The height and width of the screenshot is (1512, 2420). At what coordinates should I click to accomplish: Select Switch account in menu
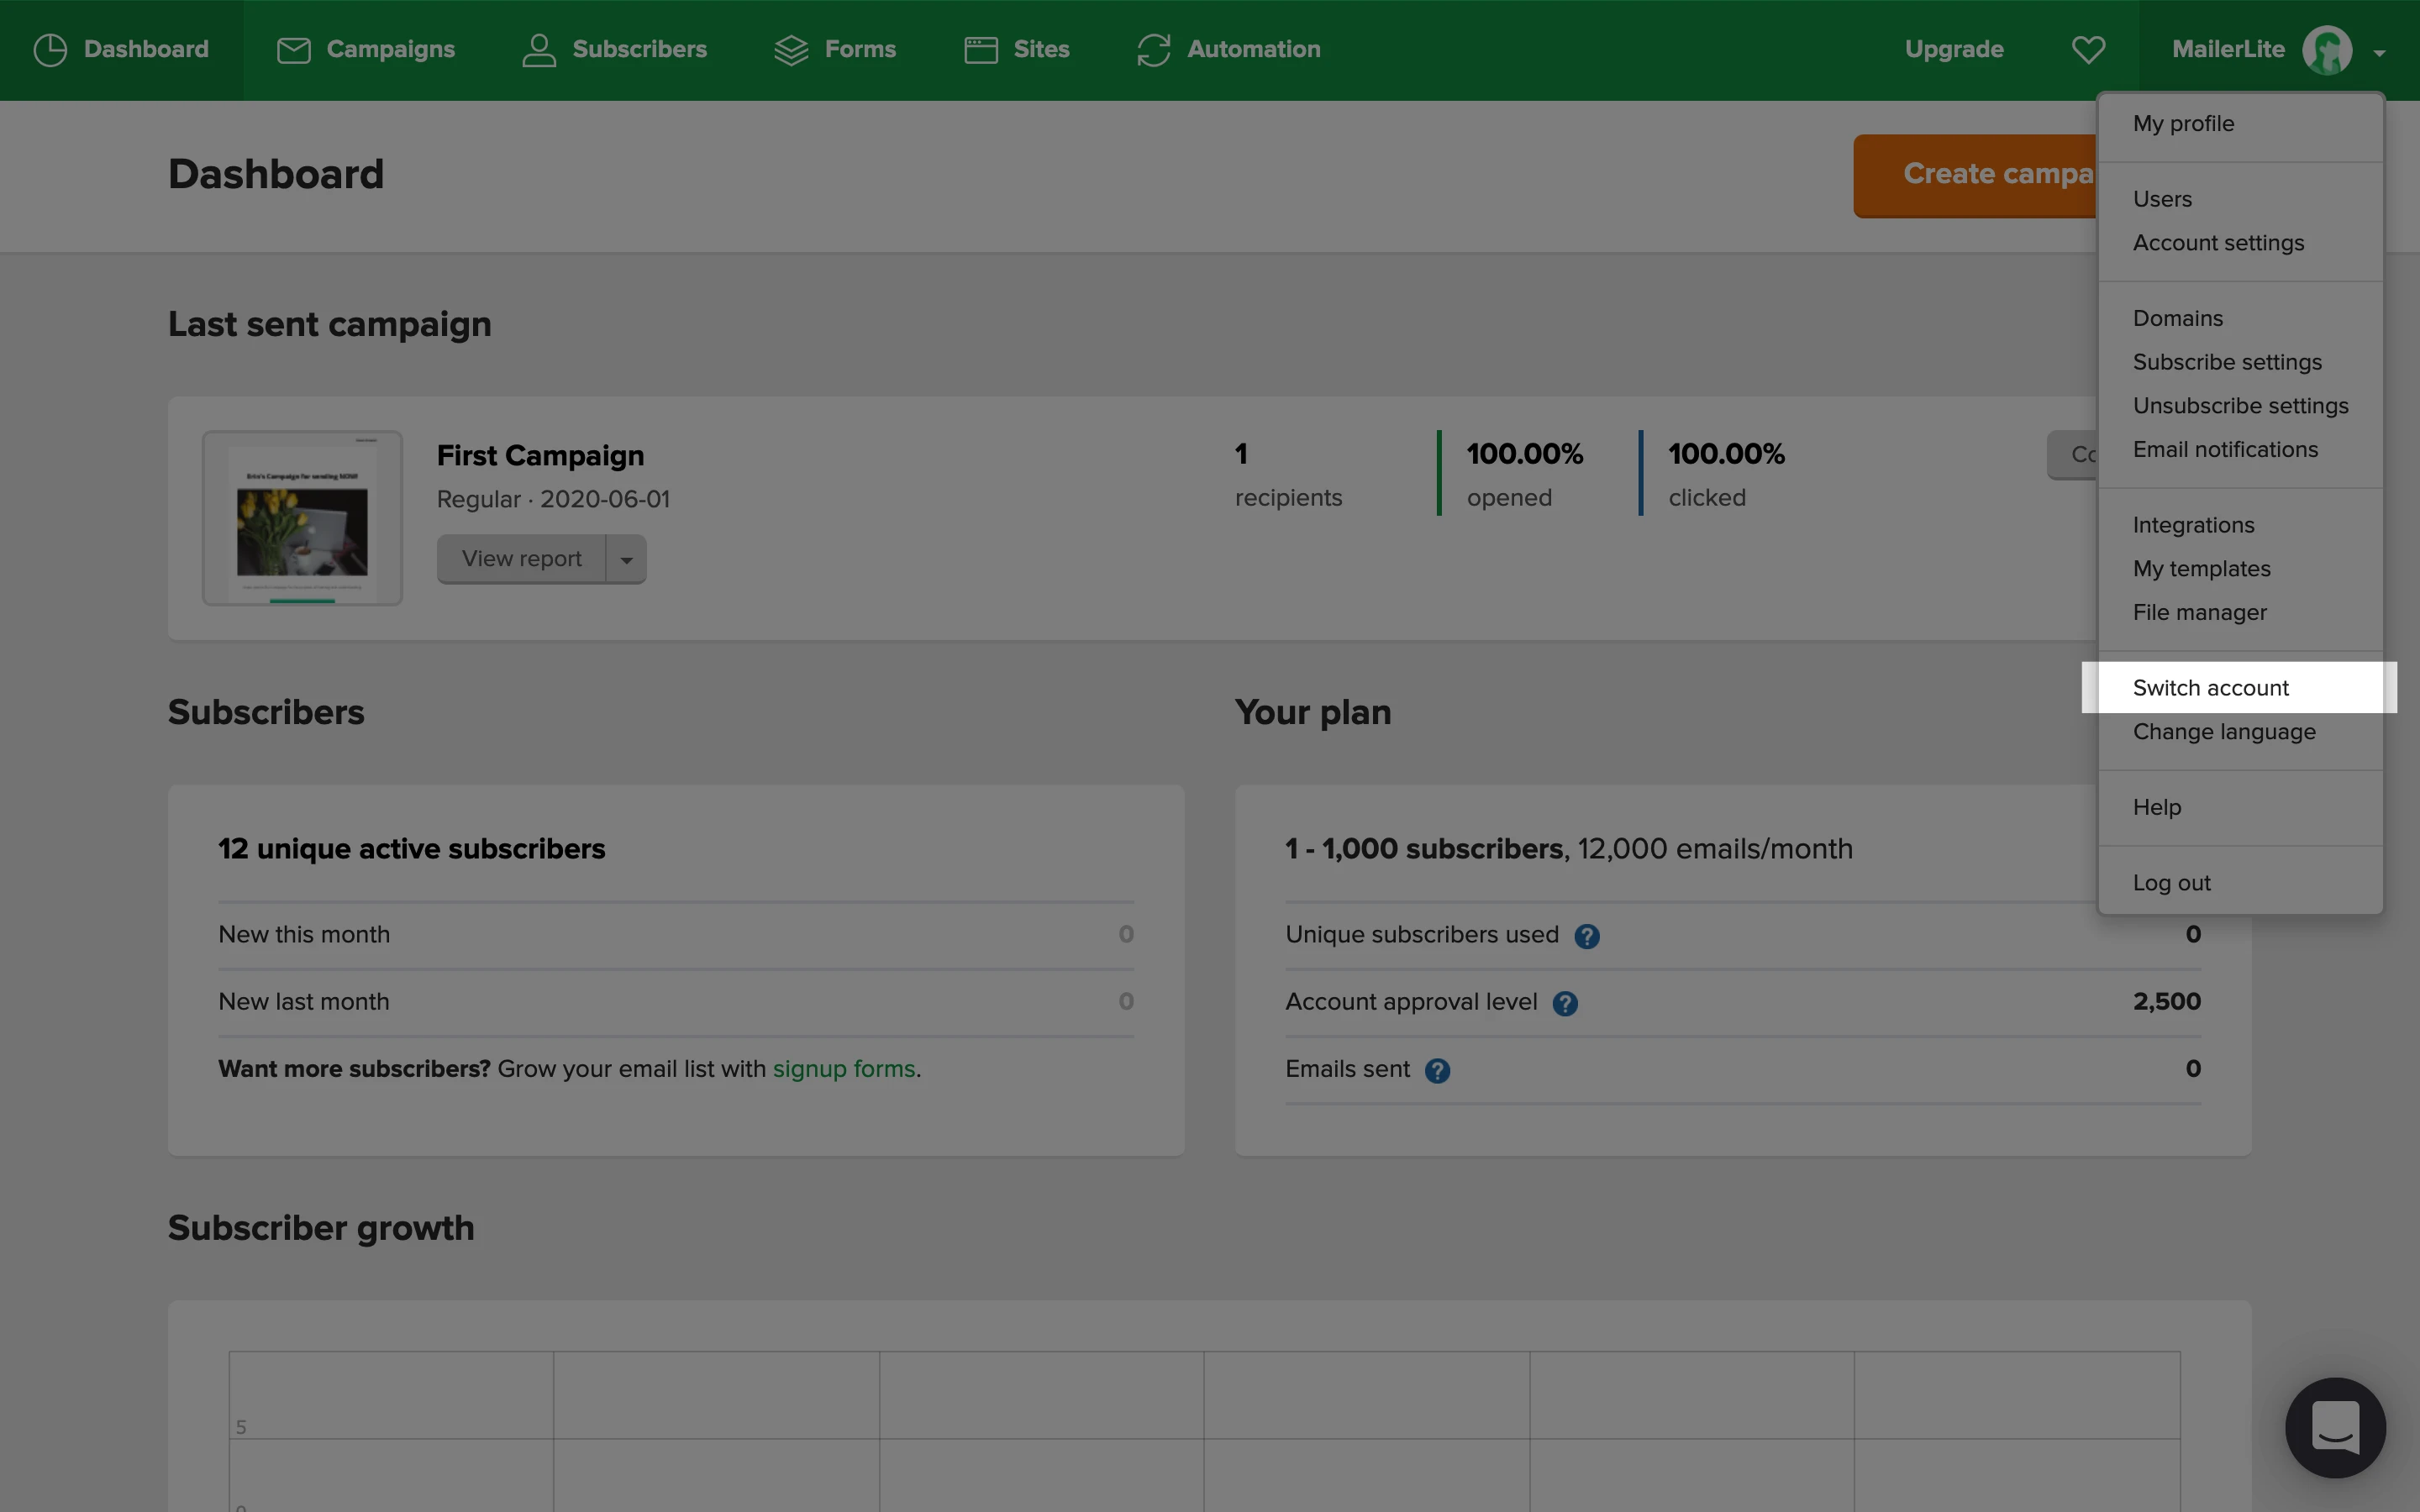[x=2210, y=688]
